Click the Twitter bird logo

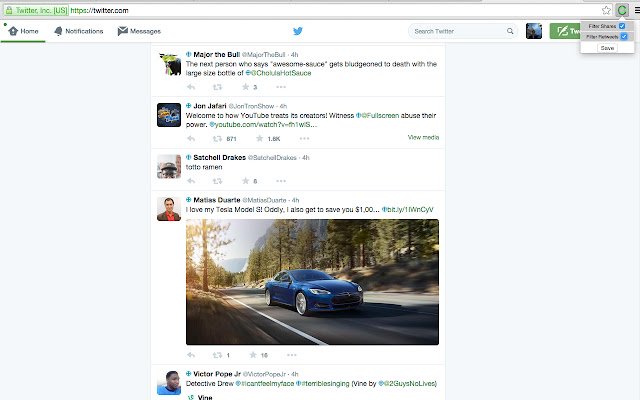point(298,31)
